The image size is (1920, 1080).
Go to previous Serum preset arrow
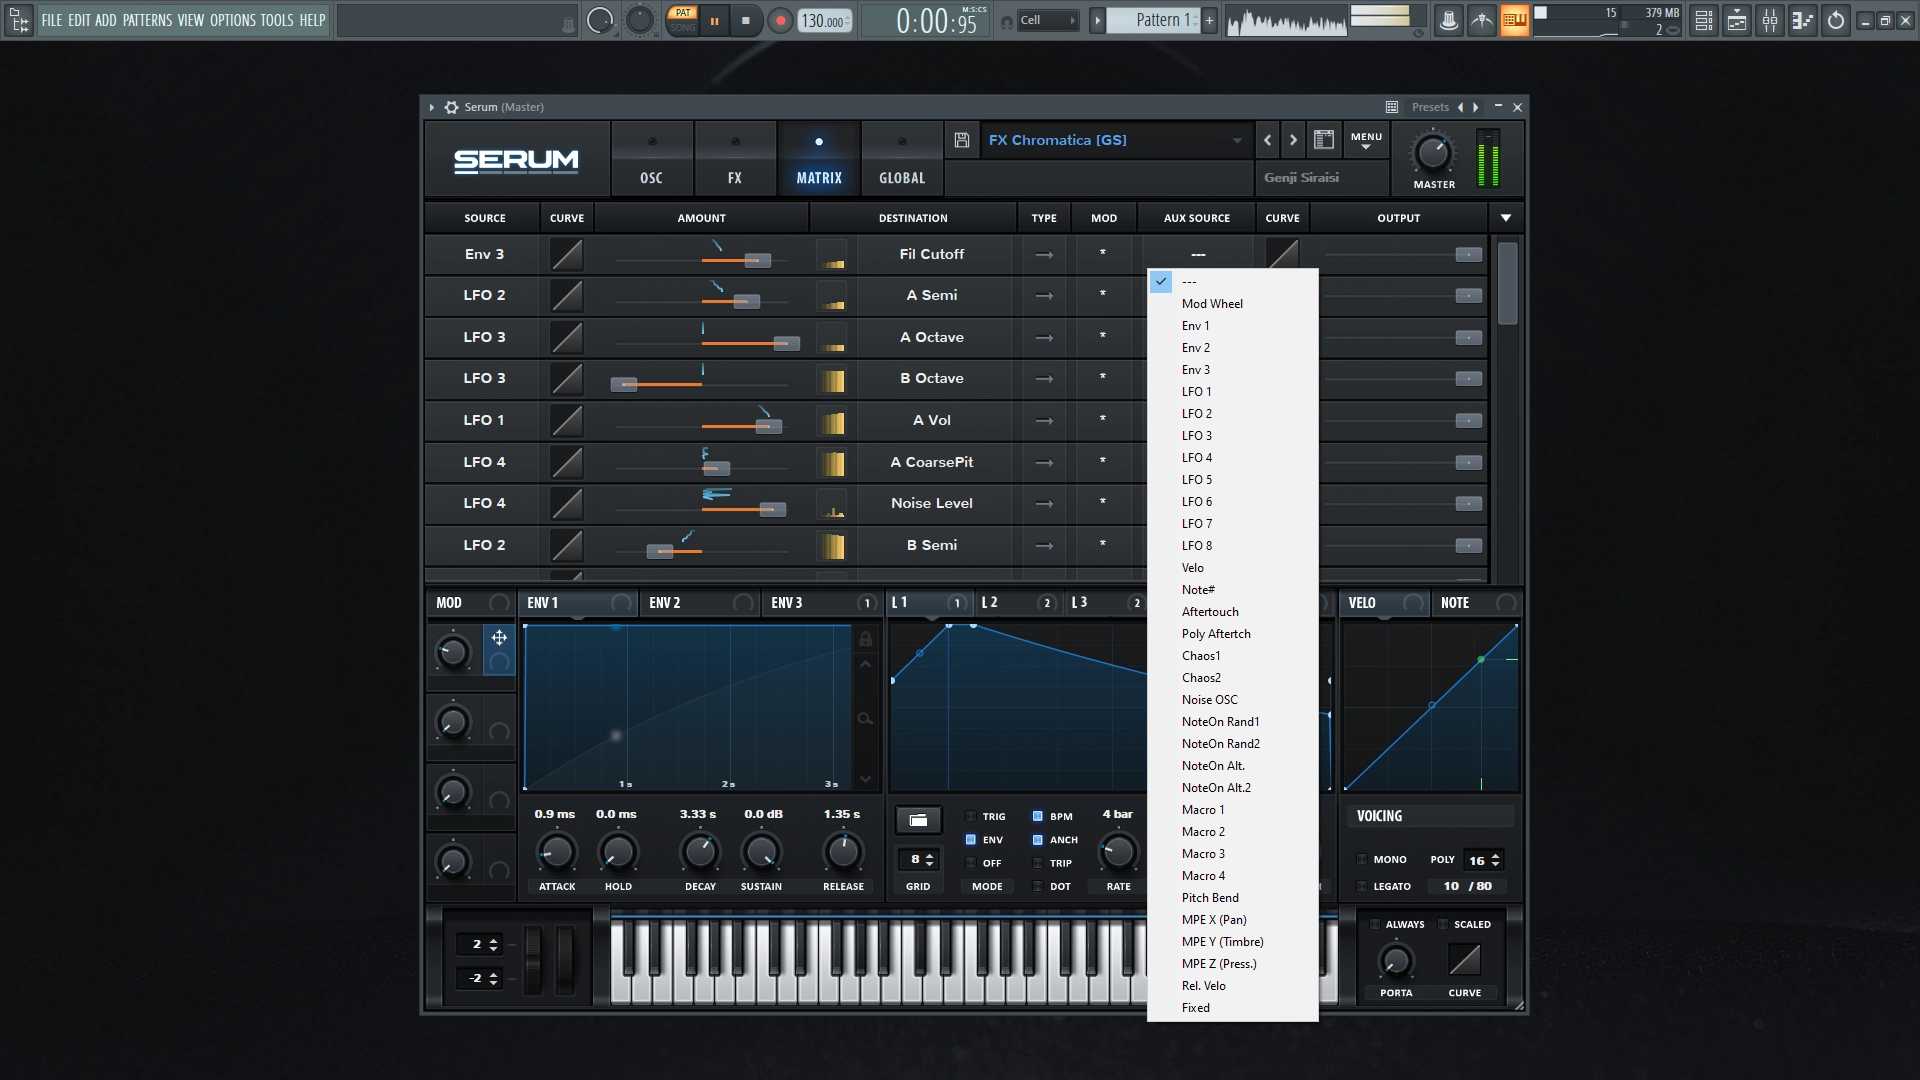pos(1267,140)
